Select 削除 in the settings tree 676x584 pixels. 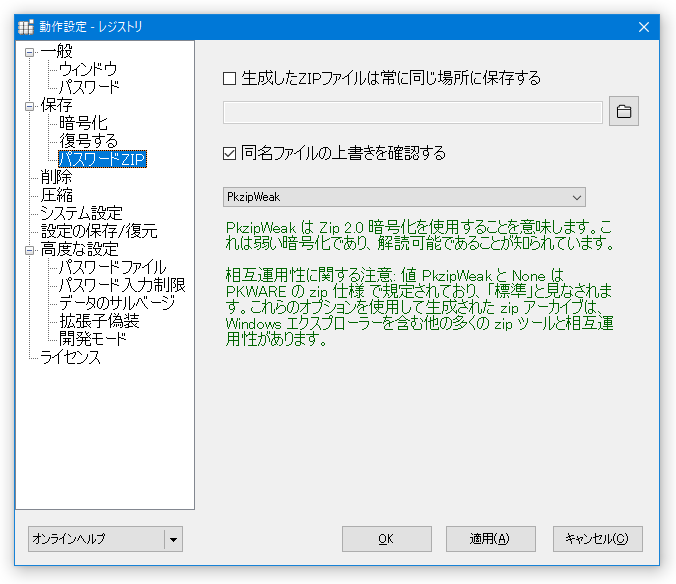tap(56, 177)
